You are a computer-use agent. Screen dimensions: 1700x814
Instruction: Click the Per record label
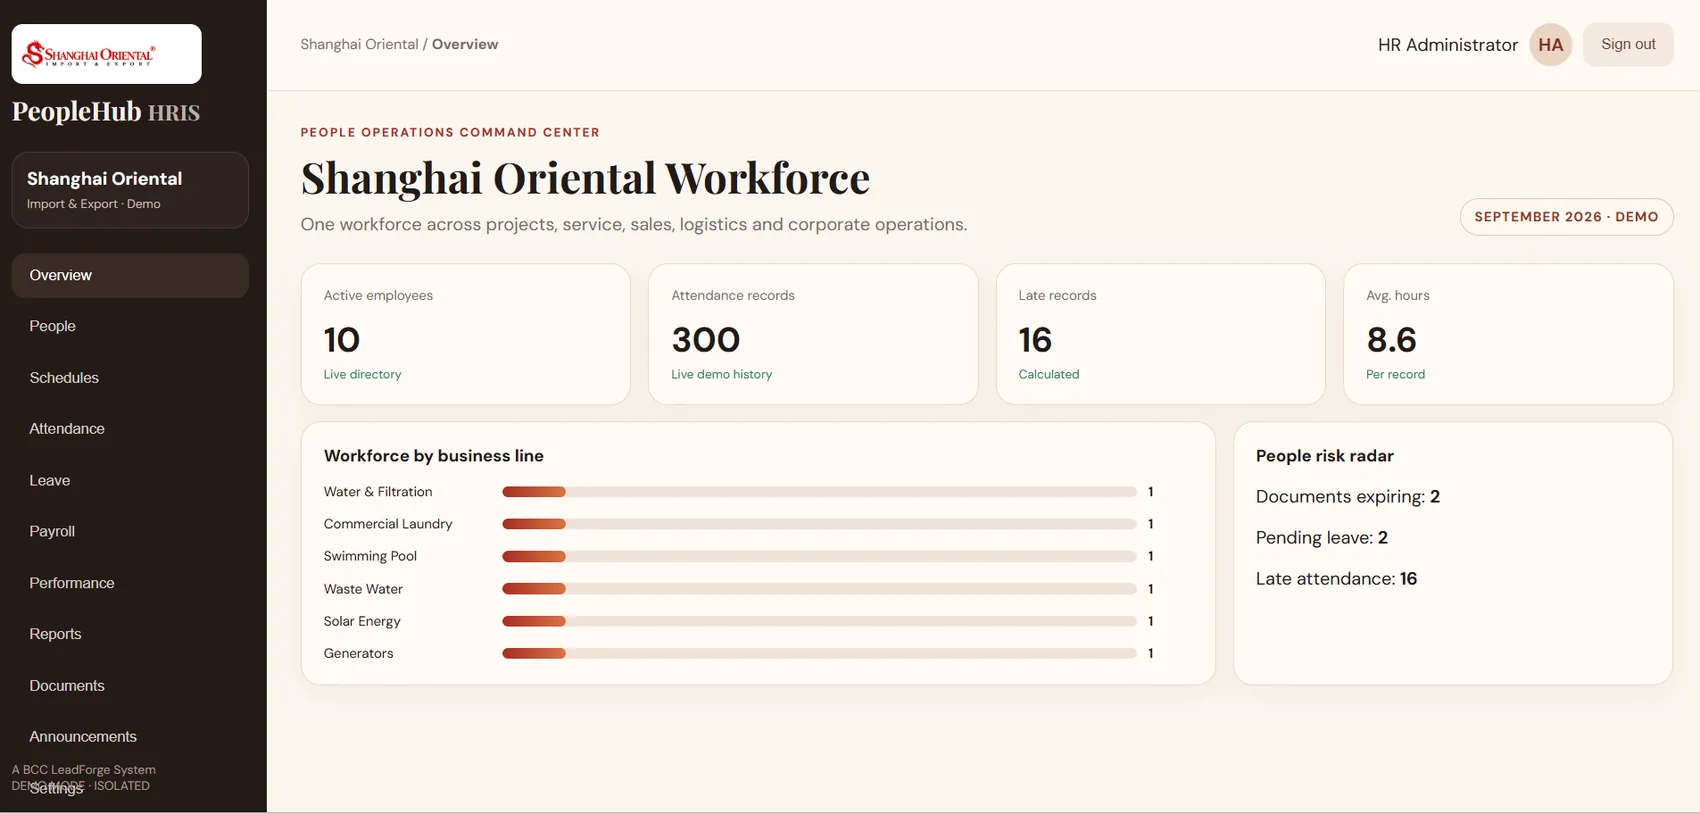click(x=1395, y=374)
